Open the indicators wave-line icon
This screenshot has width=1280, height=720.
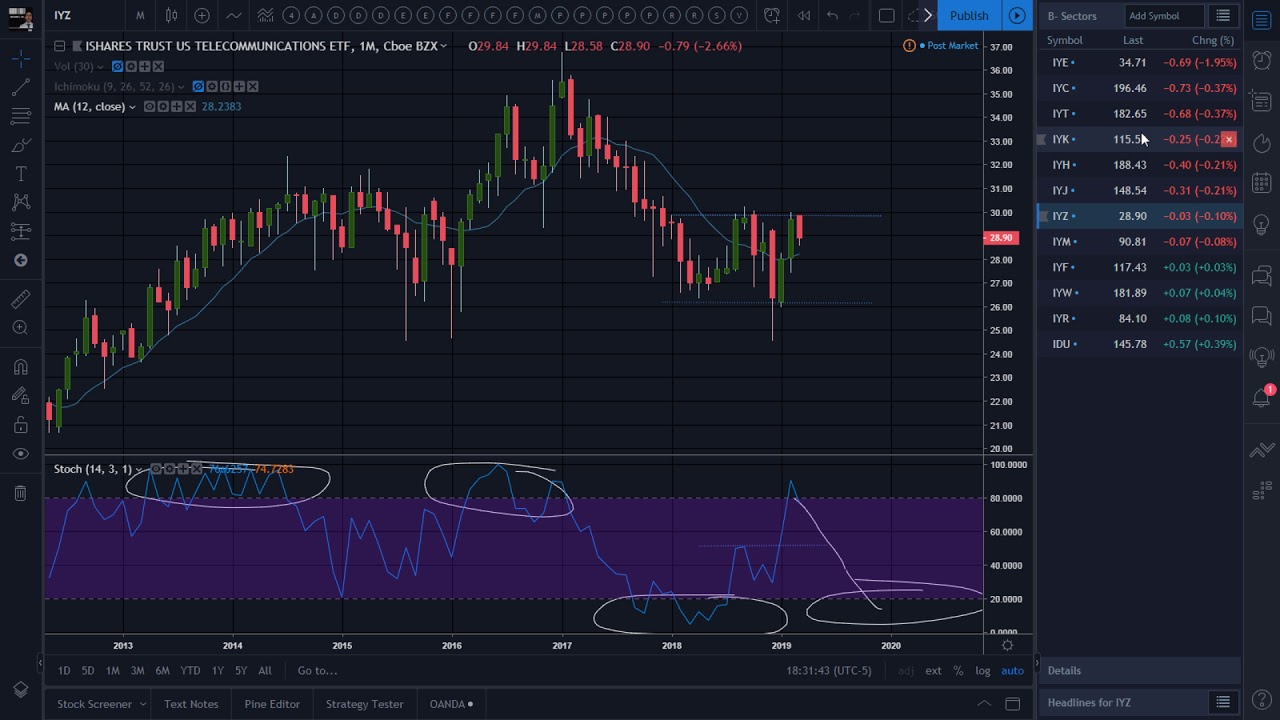(233, 15)
